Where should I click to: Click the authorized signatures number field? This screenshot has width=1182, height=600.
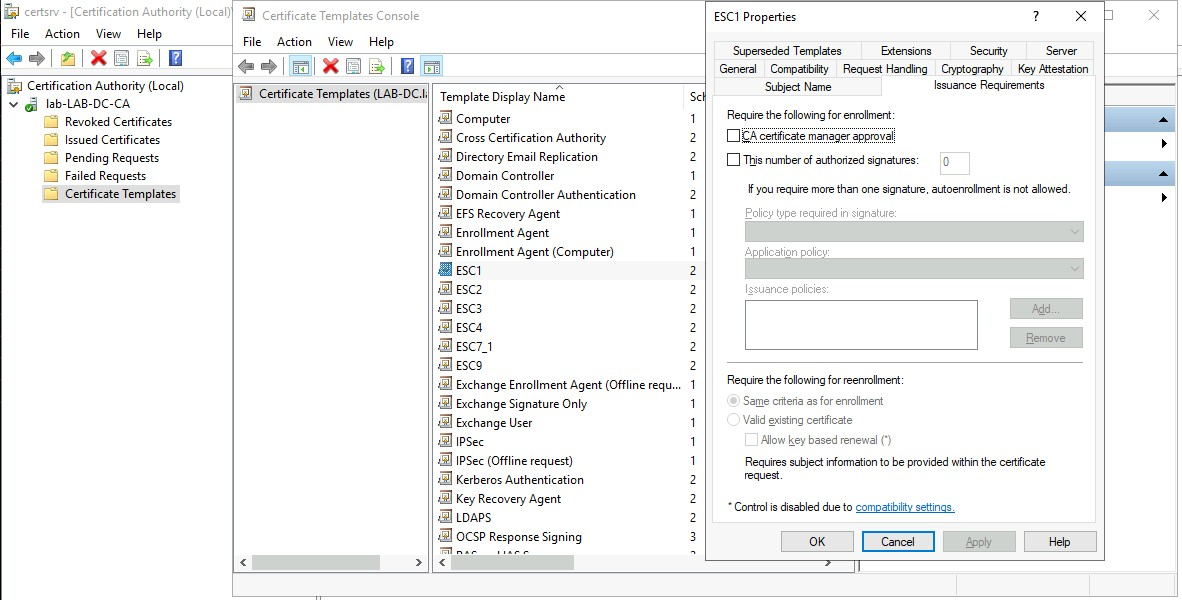click(954, 163)
